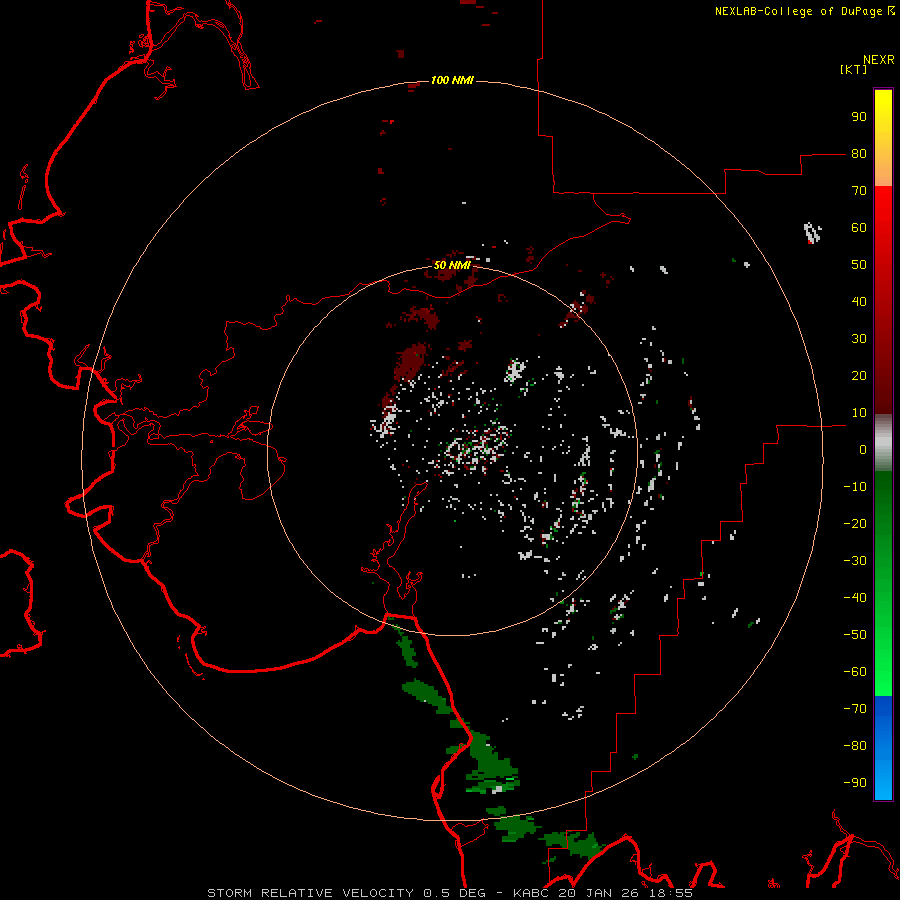Screen dimensions: 900x900
Task: Click the gray zero-velocity segment of color bar
Action: tap(883, 443)
